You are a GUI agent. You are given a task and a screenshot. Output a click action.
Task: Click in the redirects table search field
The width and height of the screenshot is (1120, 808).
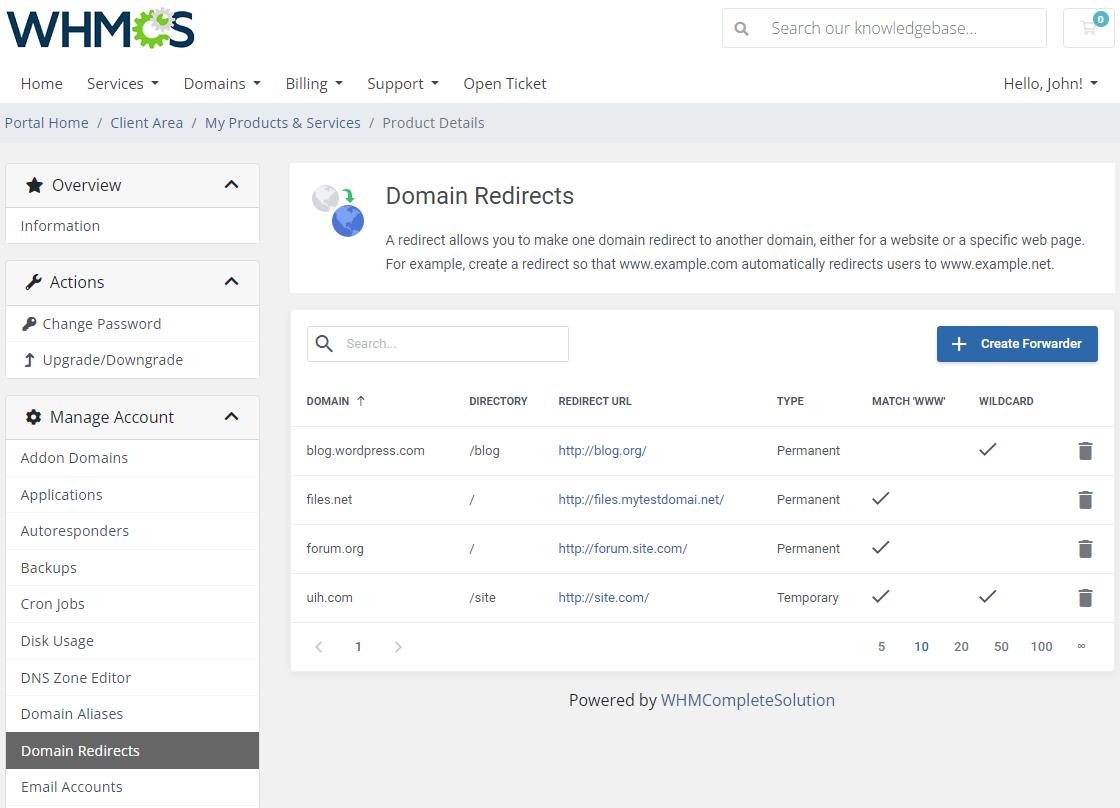[438, 344]
